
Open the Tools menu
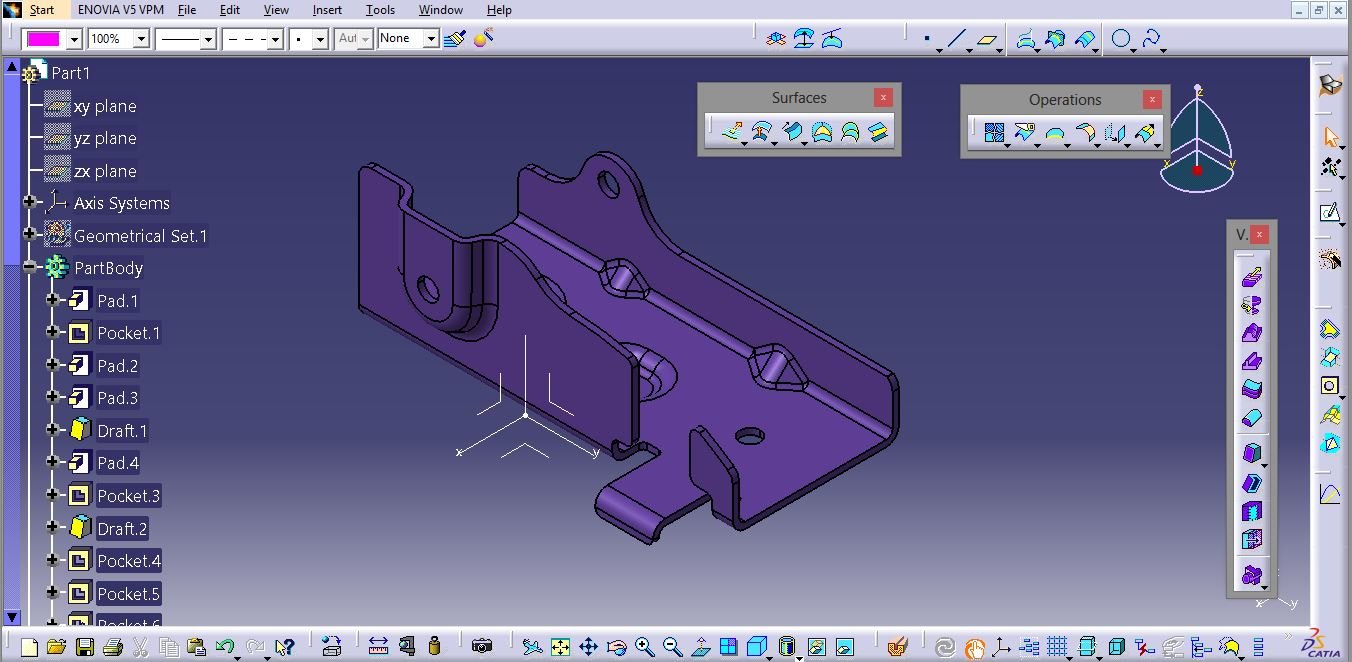point(380,10)
